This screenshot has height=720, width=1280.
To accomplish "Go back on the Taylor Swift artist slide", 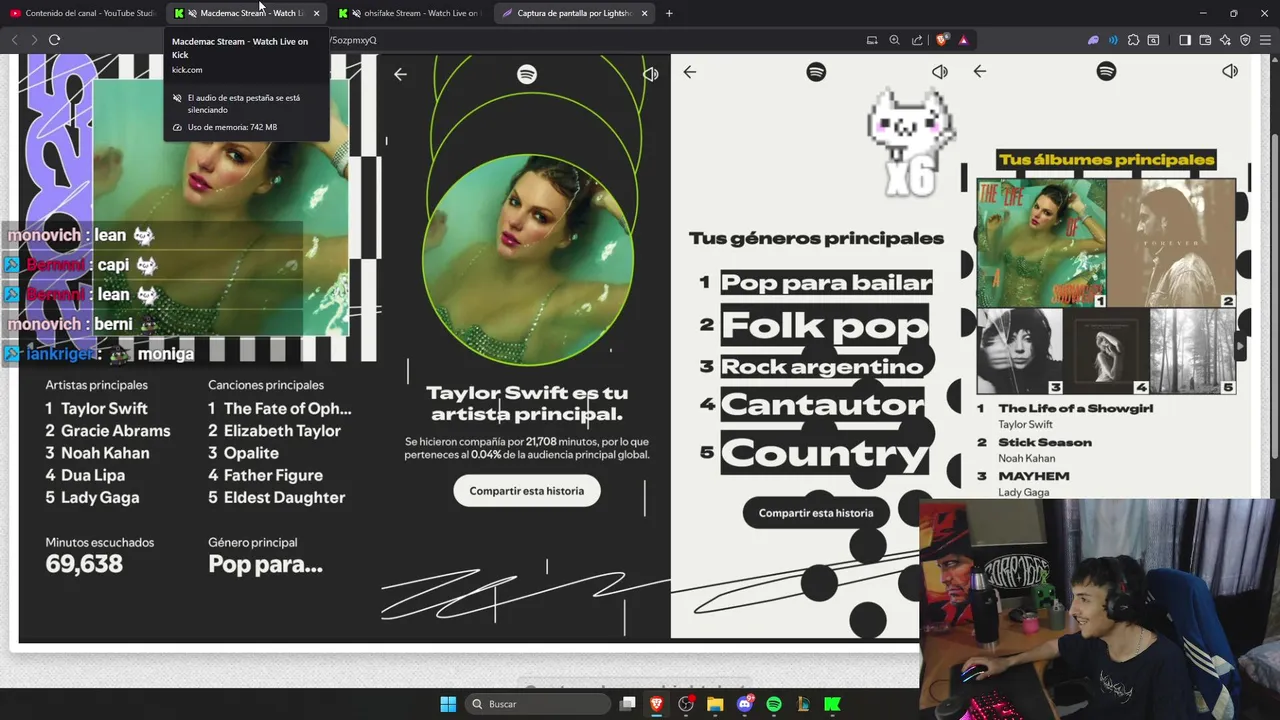I will (400, 74).
